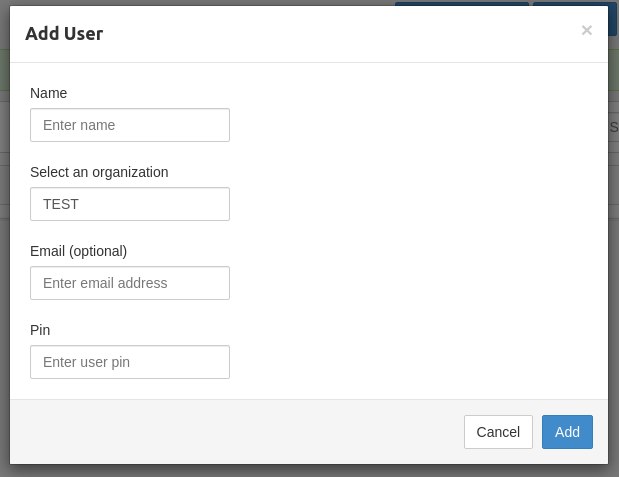Click the Enter name input field
The height and width of the screenshot is (477, 619).
click(x=130, y=125)
